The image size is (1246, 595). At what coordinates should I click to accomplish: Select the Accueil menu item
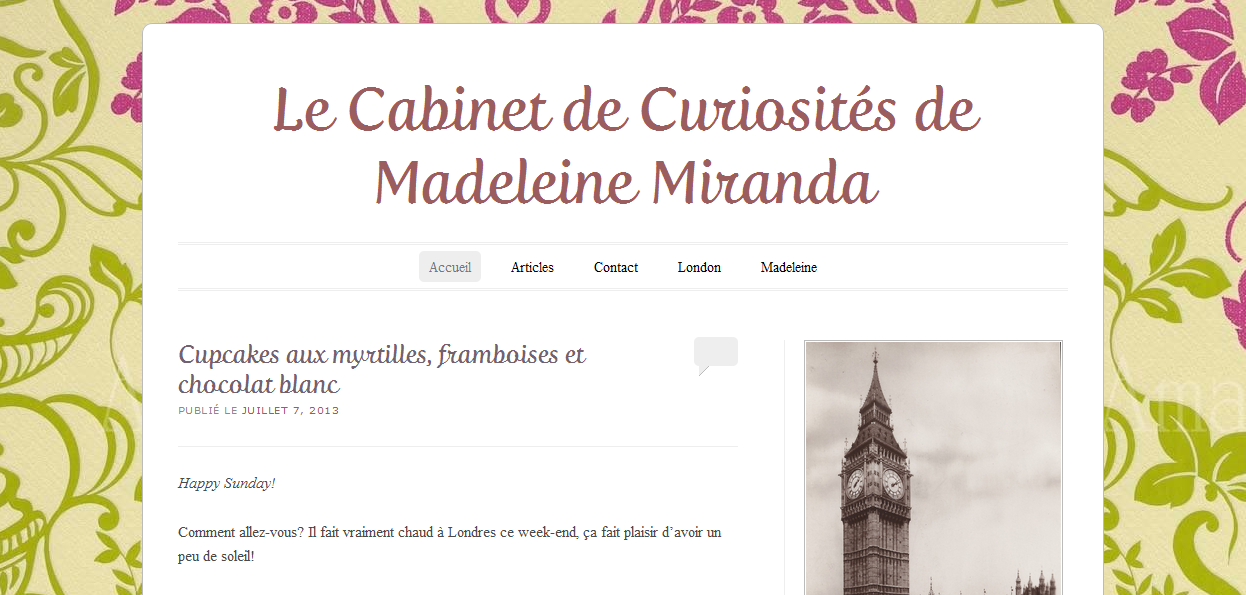pyautogui.click(x=450, y=267)
